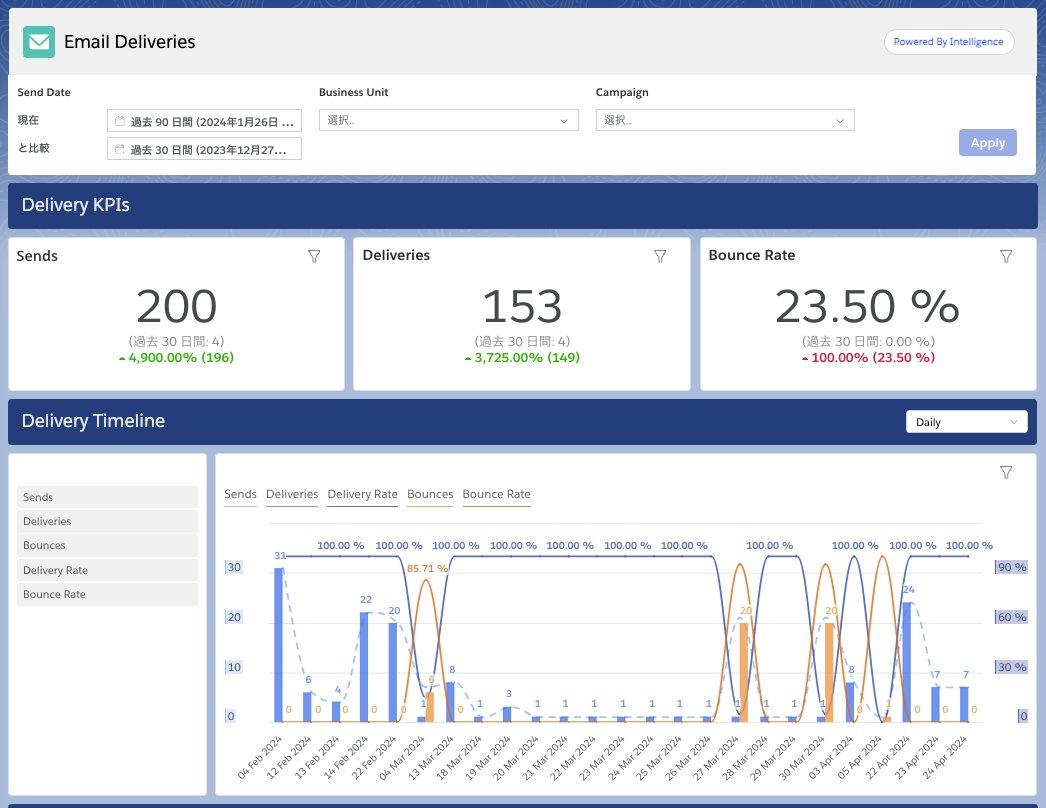This screenshot has width=1046, height=808.
Task: Expand the Business Unit dropdown
Action: [448, 120]
